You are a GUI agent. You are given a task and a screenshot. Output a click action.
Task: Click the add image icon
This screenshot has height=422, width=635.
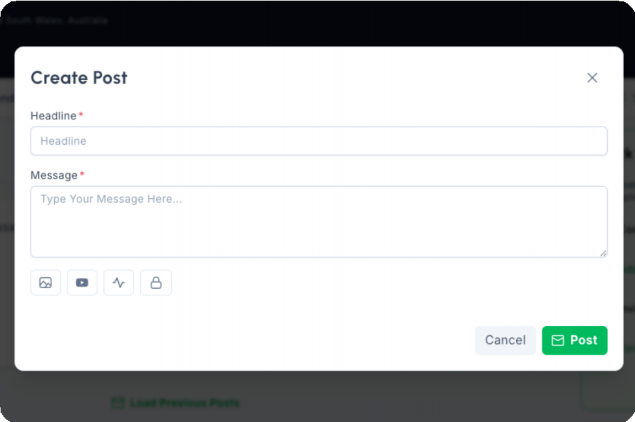pos(45,283)
